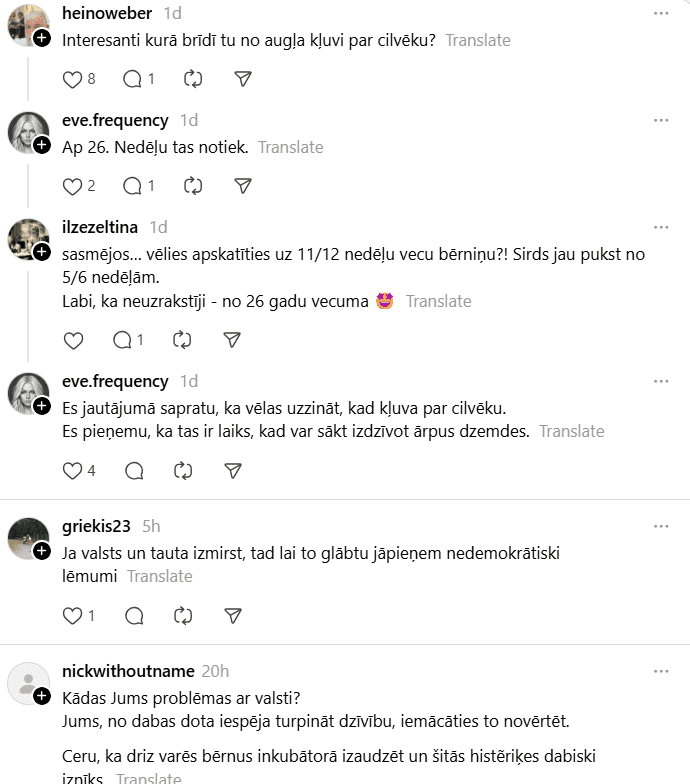Repost the griekis23 comment
This screenshot has width=690, height=784.
[x=182, y=616]
